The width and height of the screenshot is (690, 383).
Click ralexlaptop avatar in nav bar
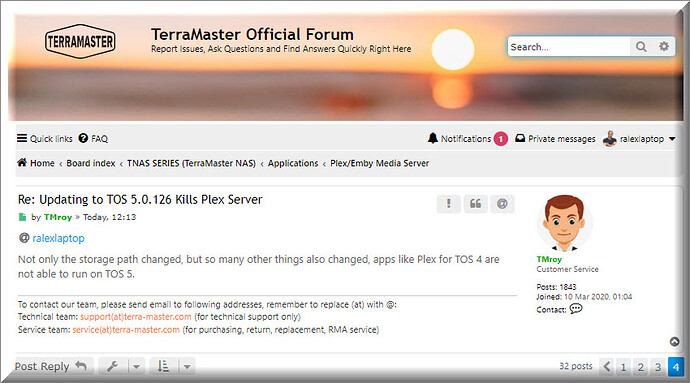(609, 139)
